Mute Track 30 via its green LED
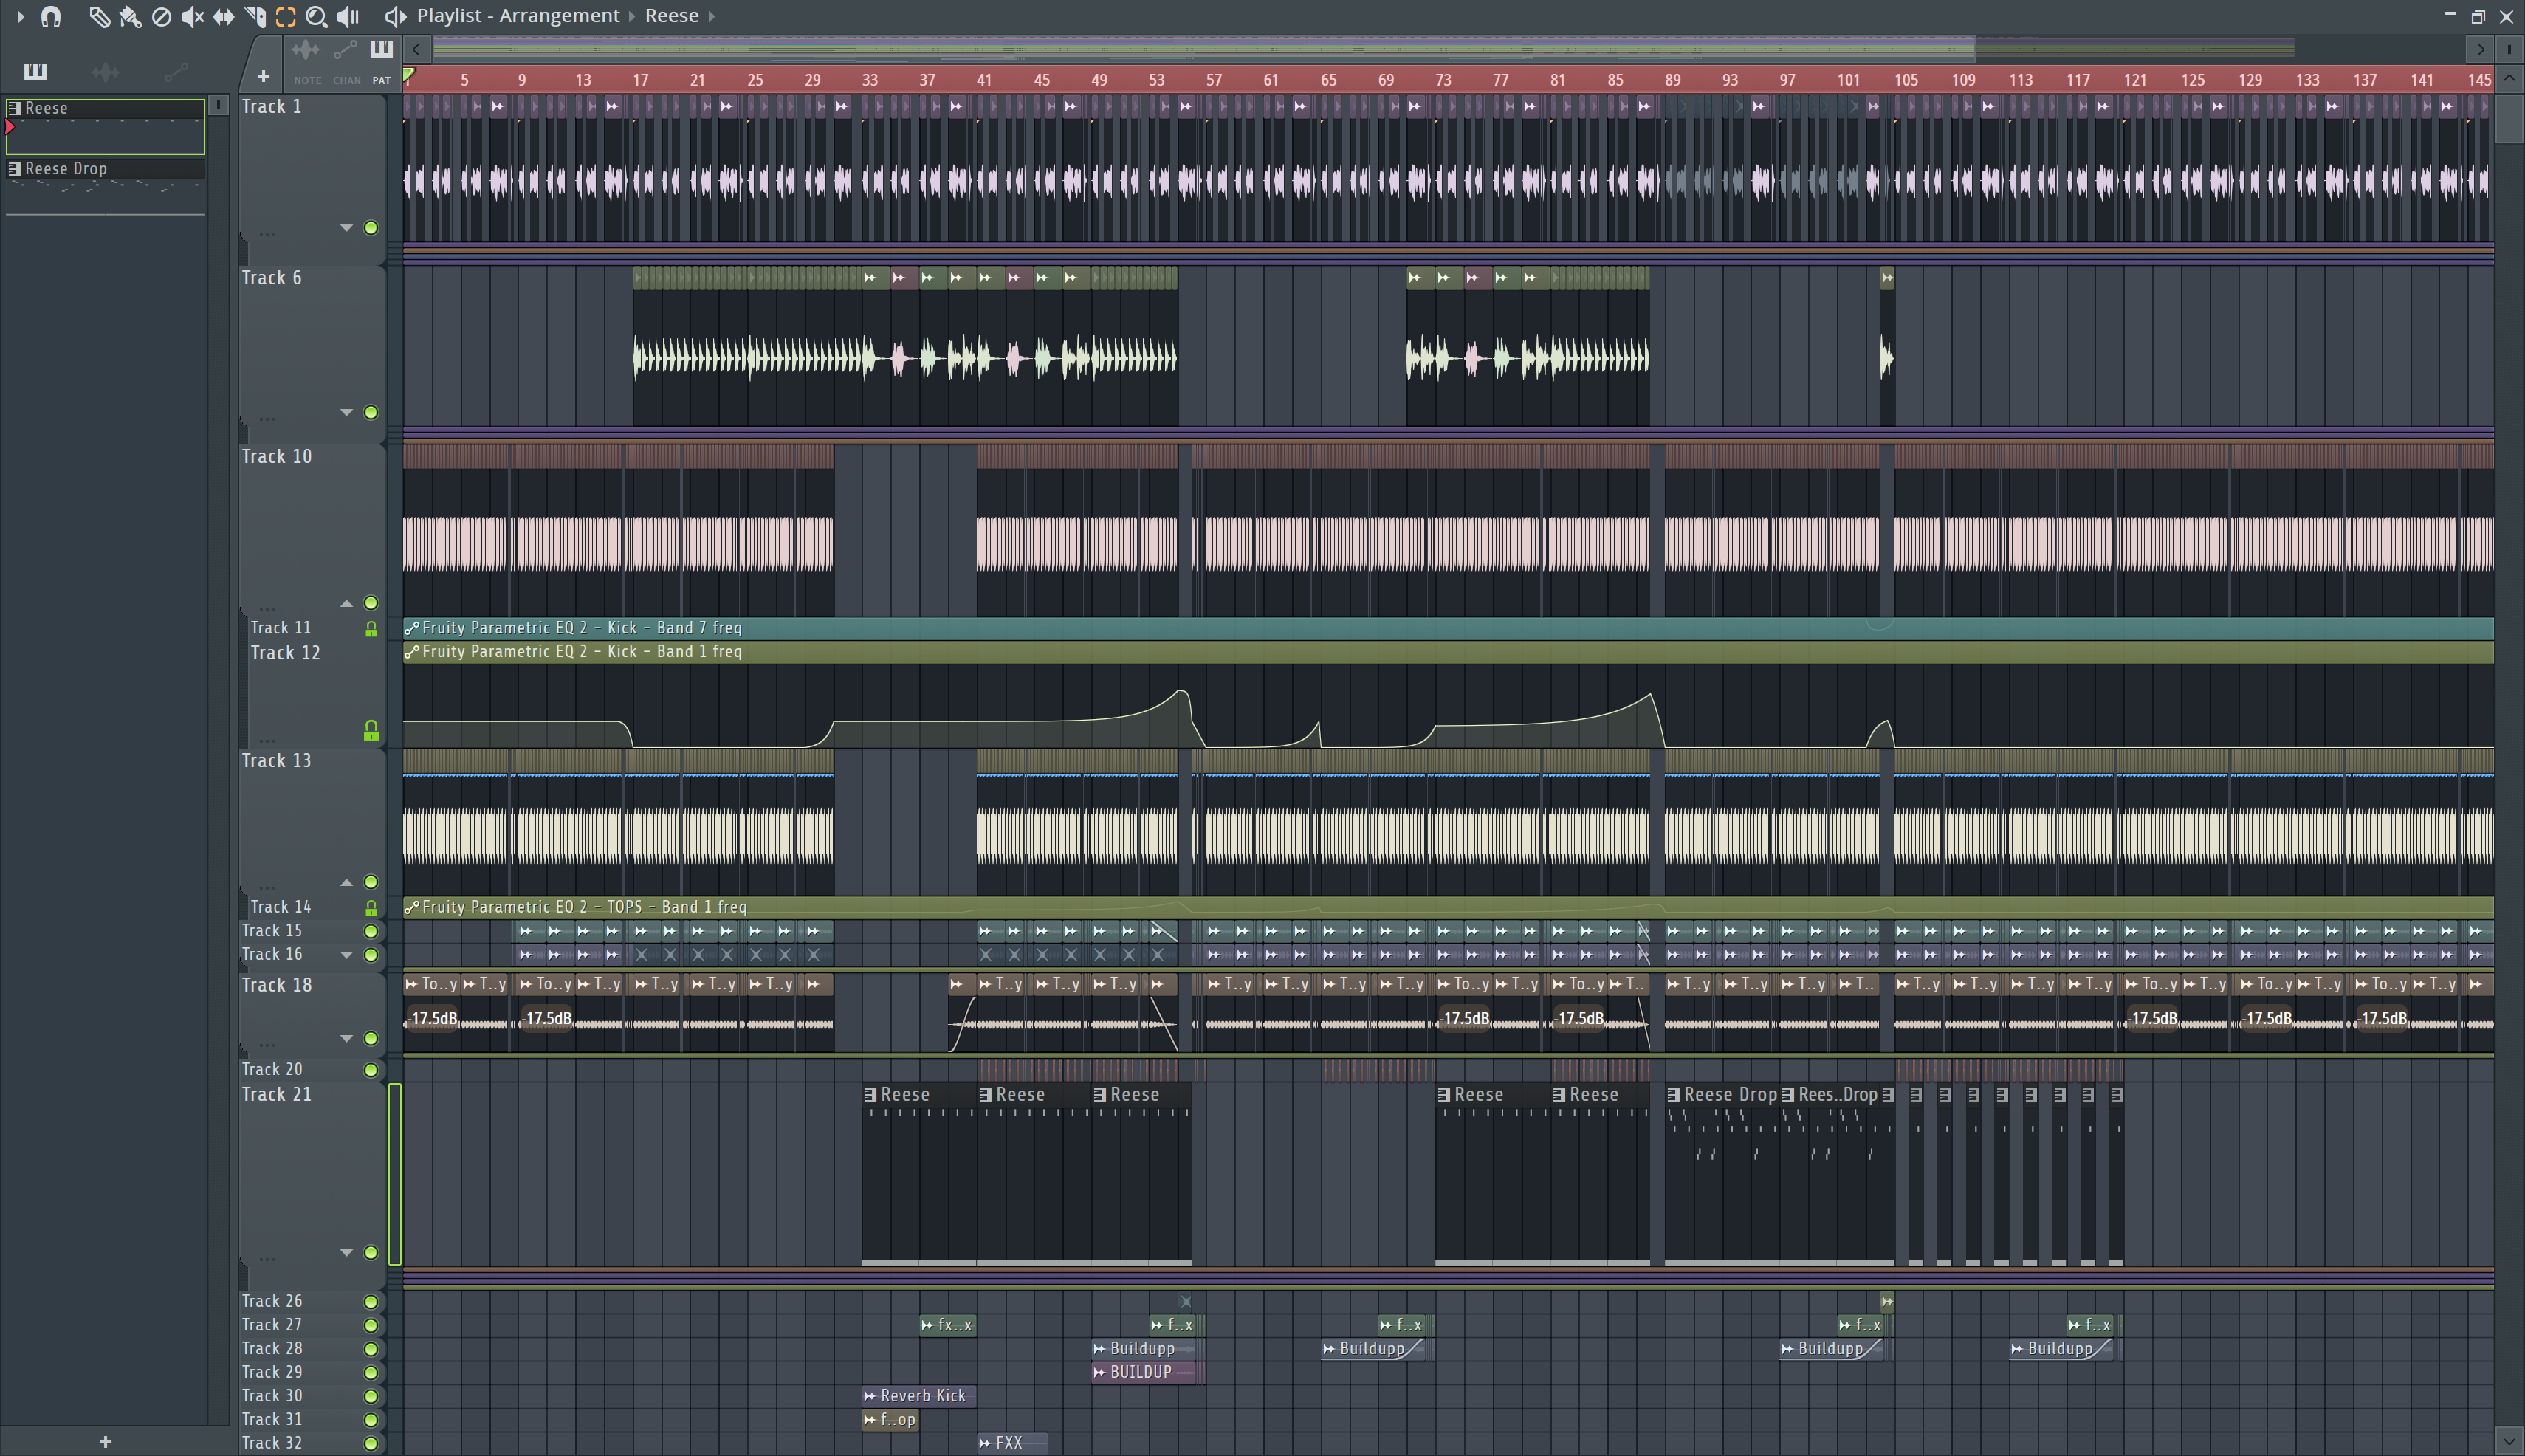Screen dimensions: 2525x1456 click(x=371, y=1397)
